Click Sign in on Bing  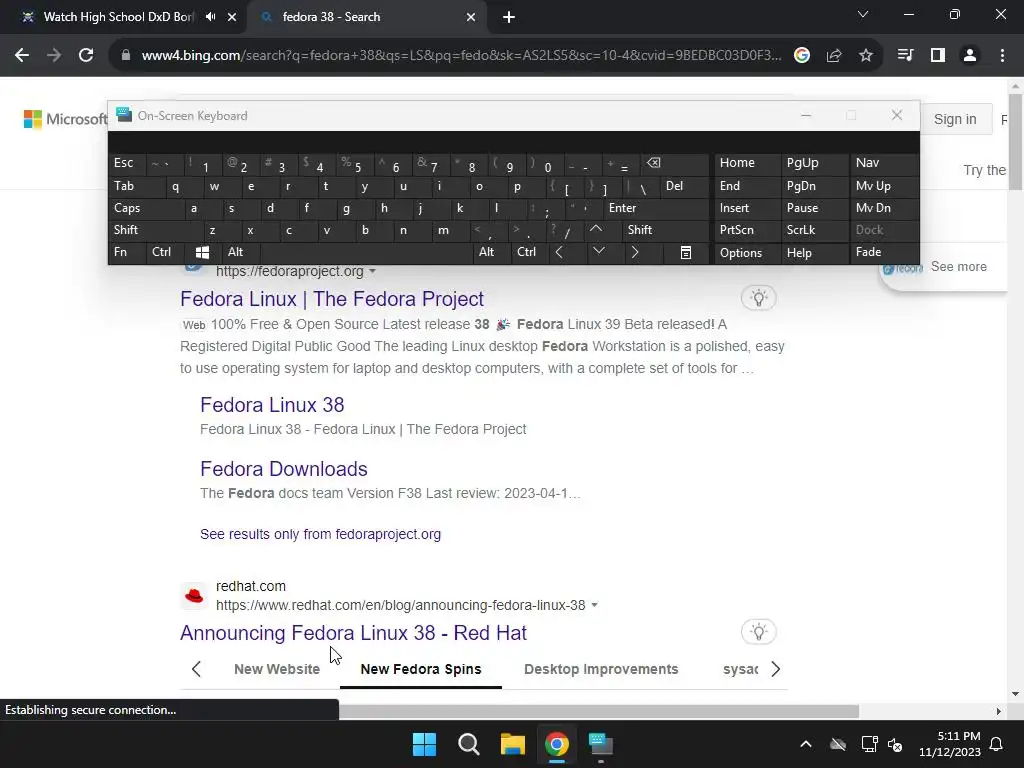(955, 120)
